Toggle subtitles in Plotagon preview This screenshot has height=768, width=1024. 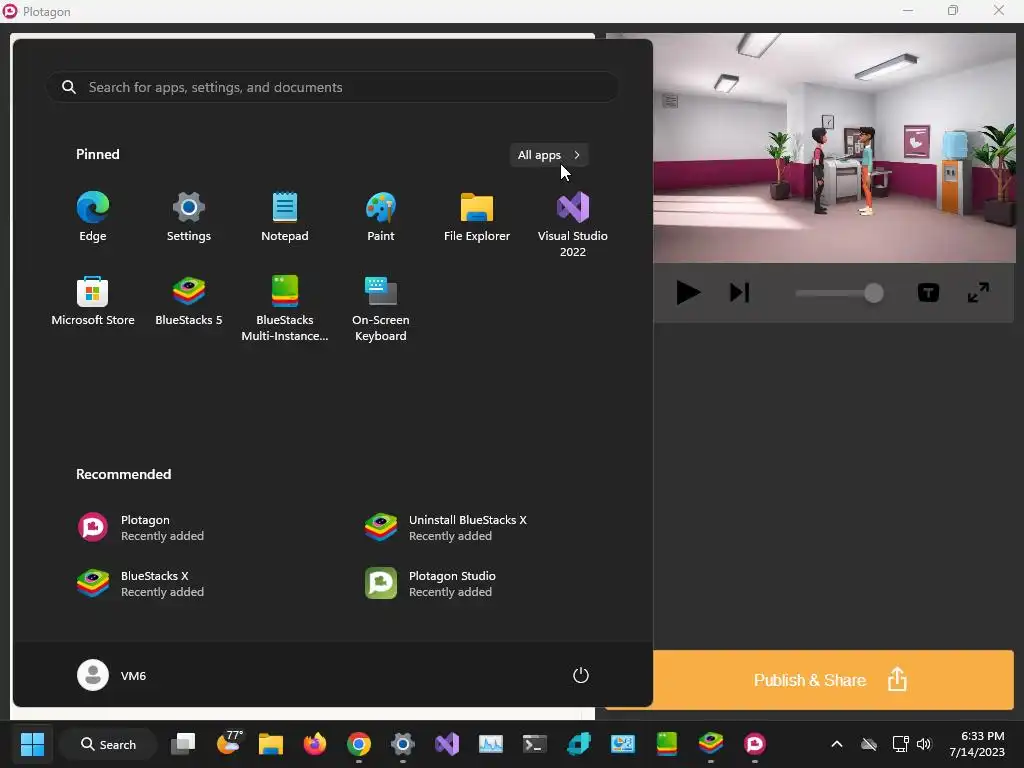pos(928,293)
